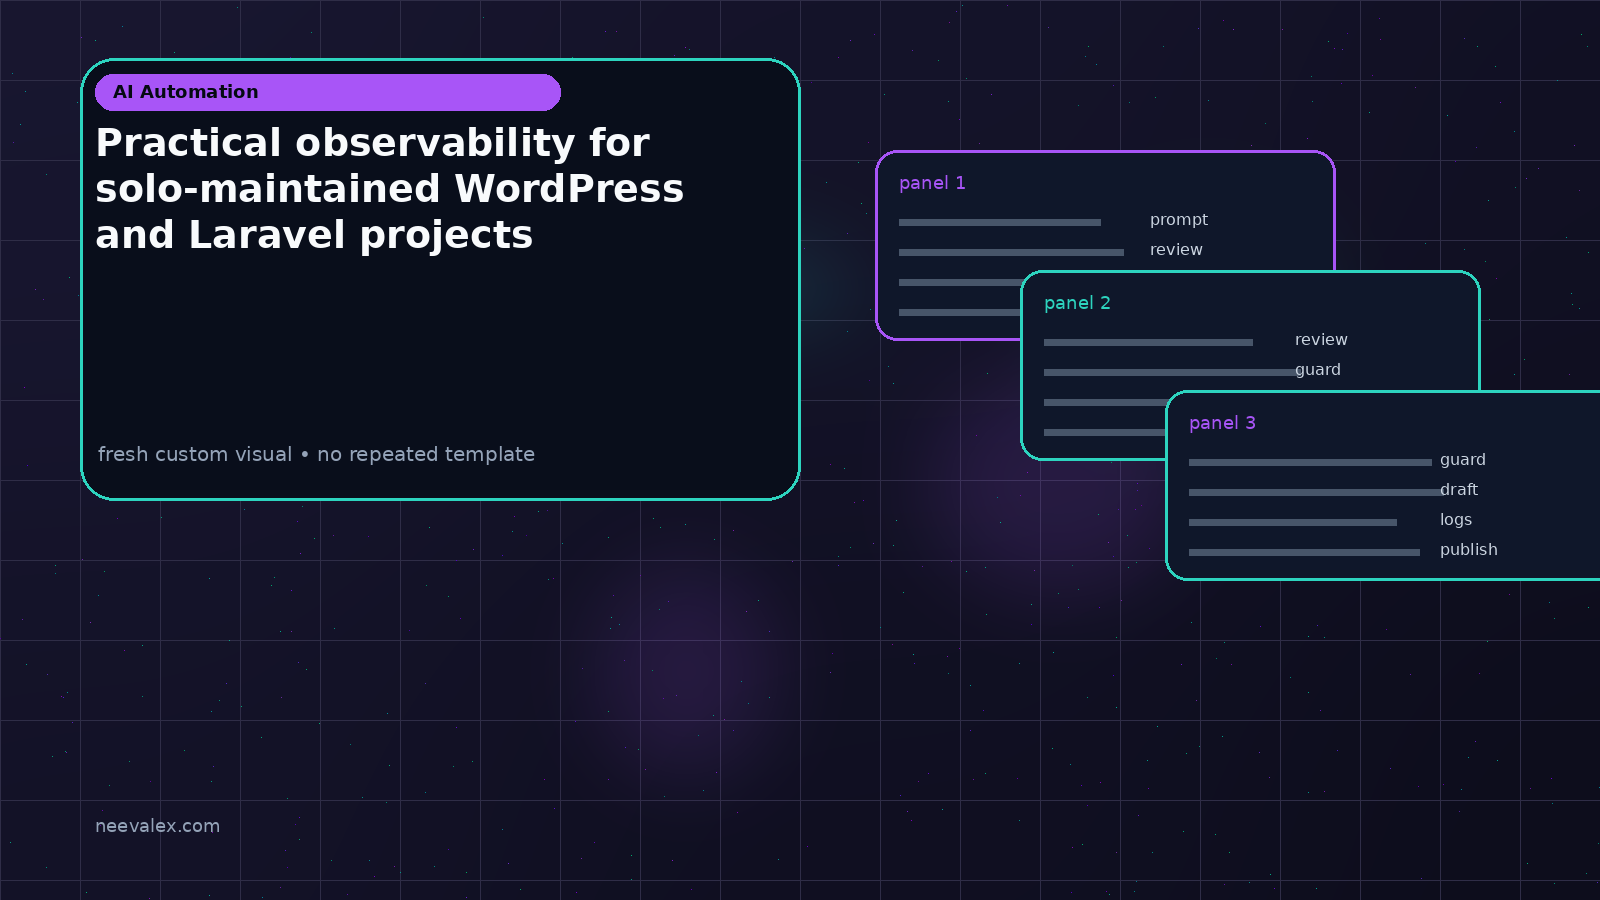The height and width of the screenshot is (900, 1600).
Task: Click 'review' label in panel 2
Action: coord(1321,340)
